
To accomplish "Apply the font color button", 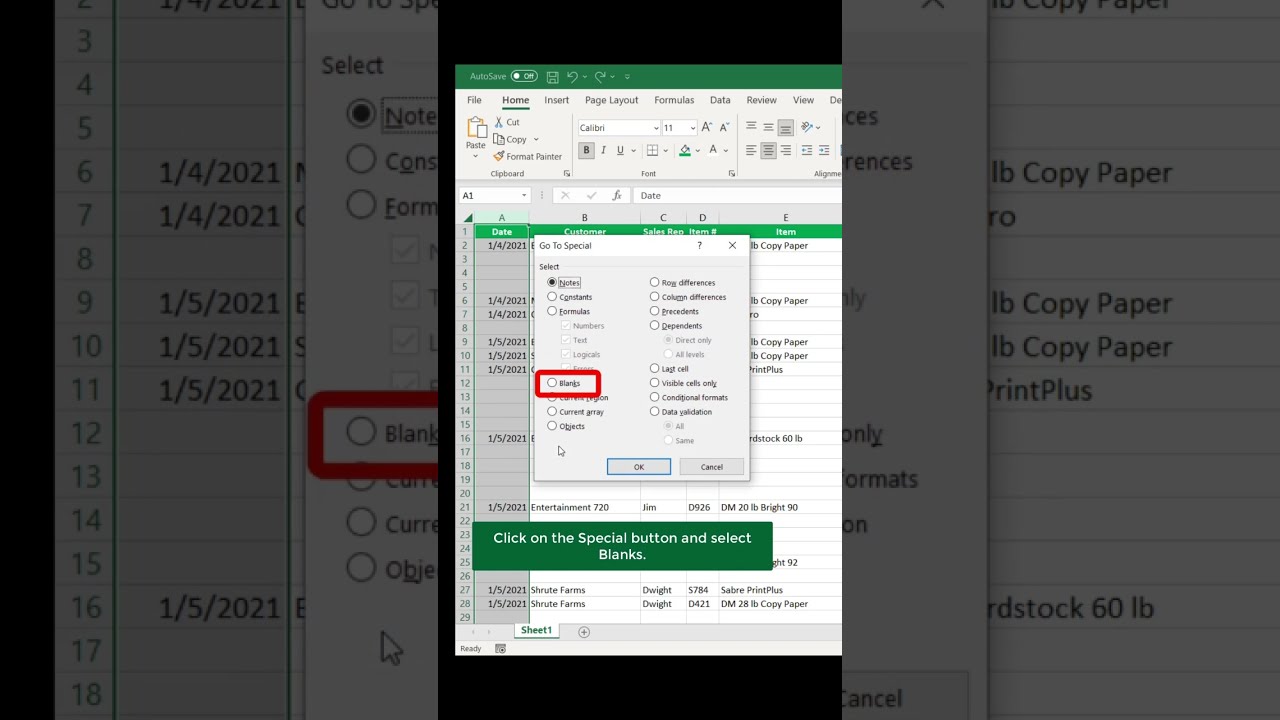I will pyautogui.click(x=713, y=151).
